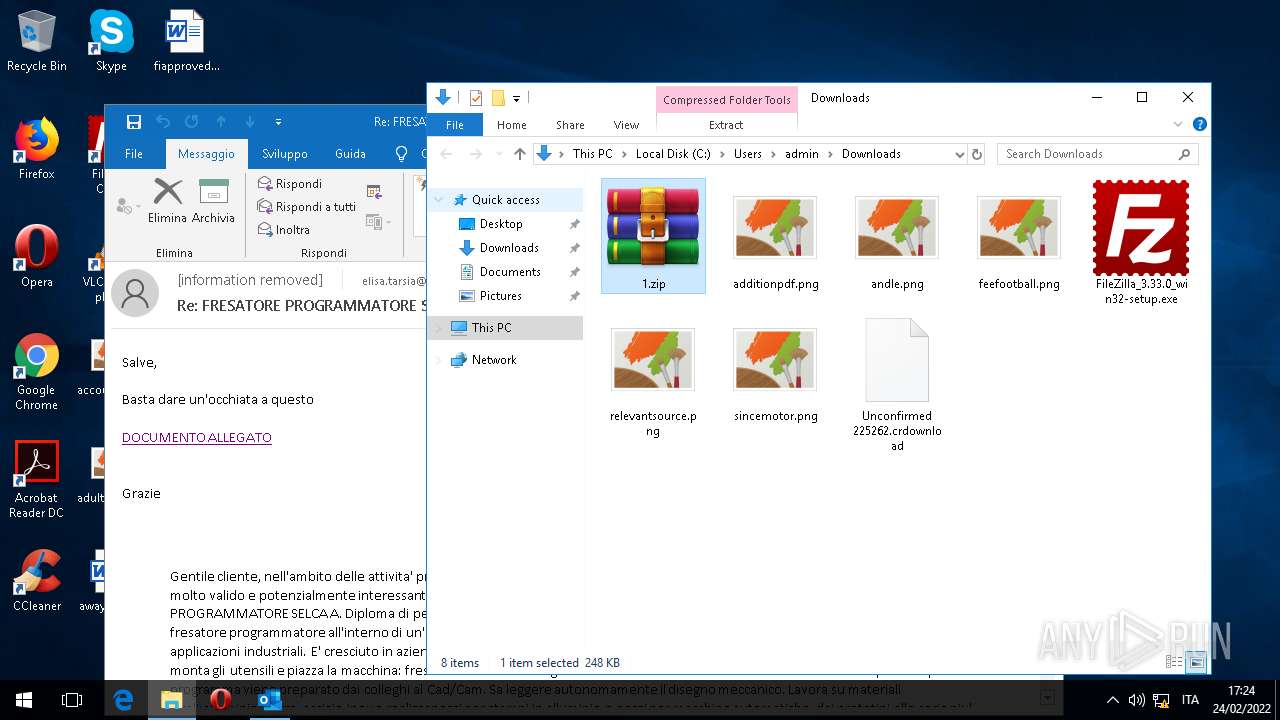Screen dimensions: 1280x720
Task: Launch Microsoft Edge from taskbar
Action: point(124,700)
